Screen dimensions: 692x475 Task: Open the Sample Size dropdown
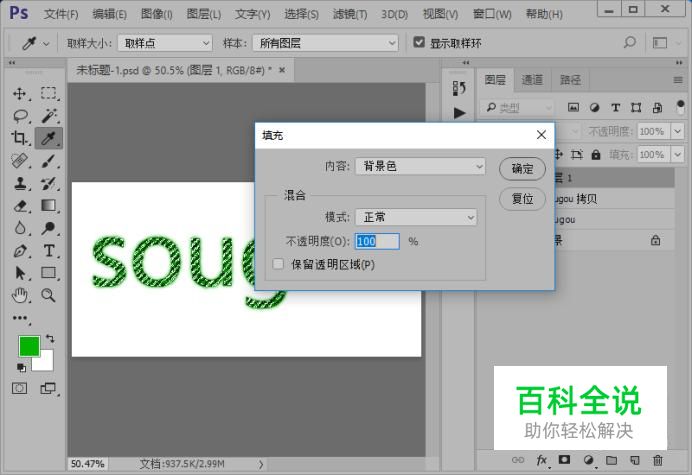click(x=165, y=43)
